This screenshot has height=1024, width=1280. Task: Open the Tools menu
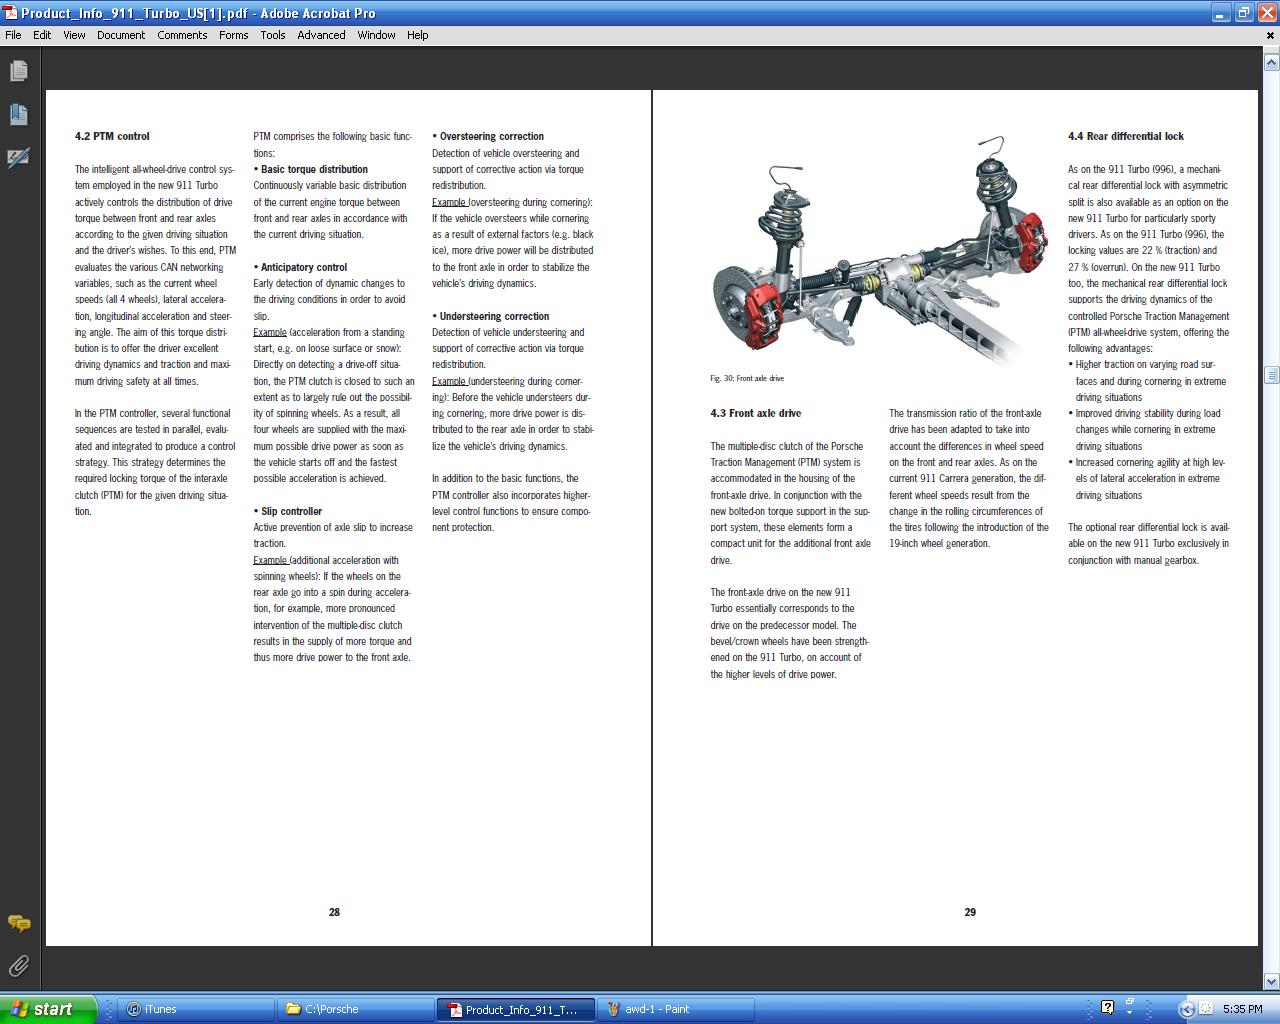click(273, 35)
